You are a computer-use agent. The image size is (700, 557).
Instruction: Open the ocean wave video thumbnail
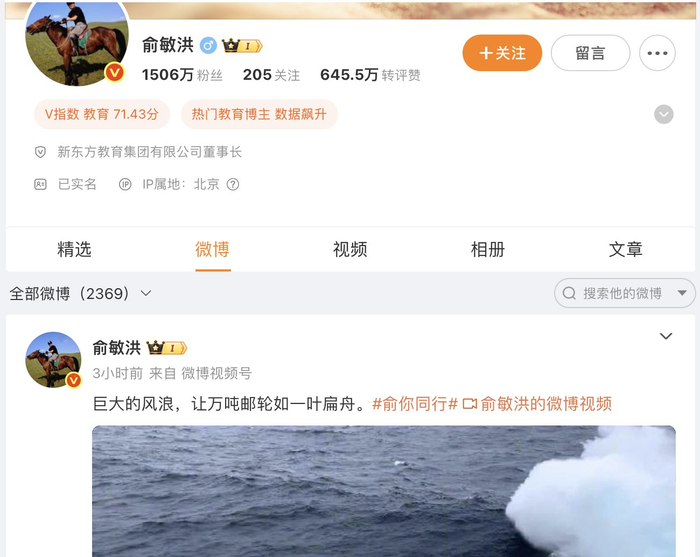(x=383, y=491)
